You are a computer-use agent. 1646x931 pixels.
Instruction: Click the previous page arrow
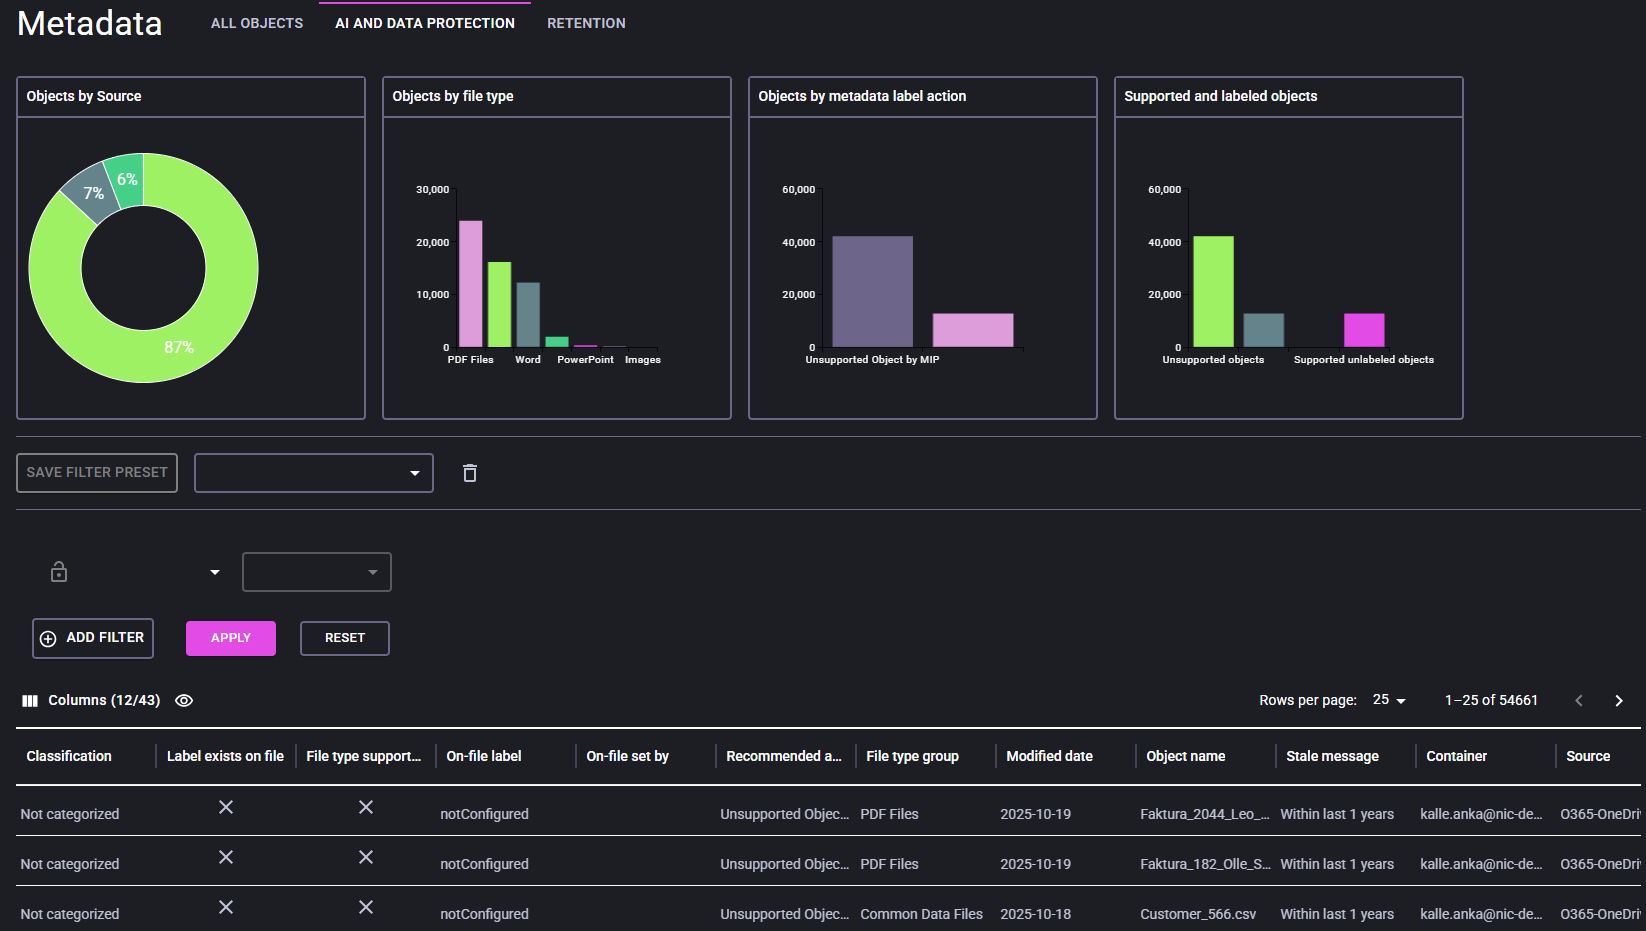click(1579, 701)
